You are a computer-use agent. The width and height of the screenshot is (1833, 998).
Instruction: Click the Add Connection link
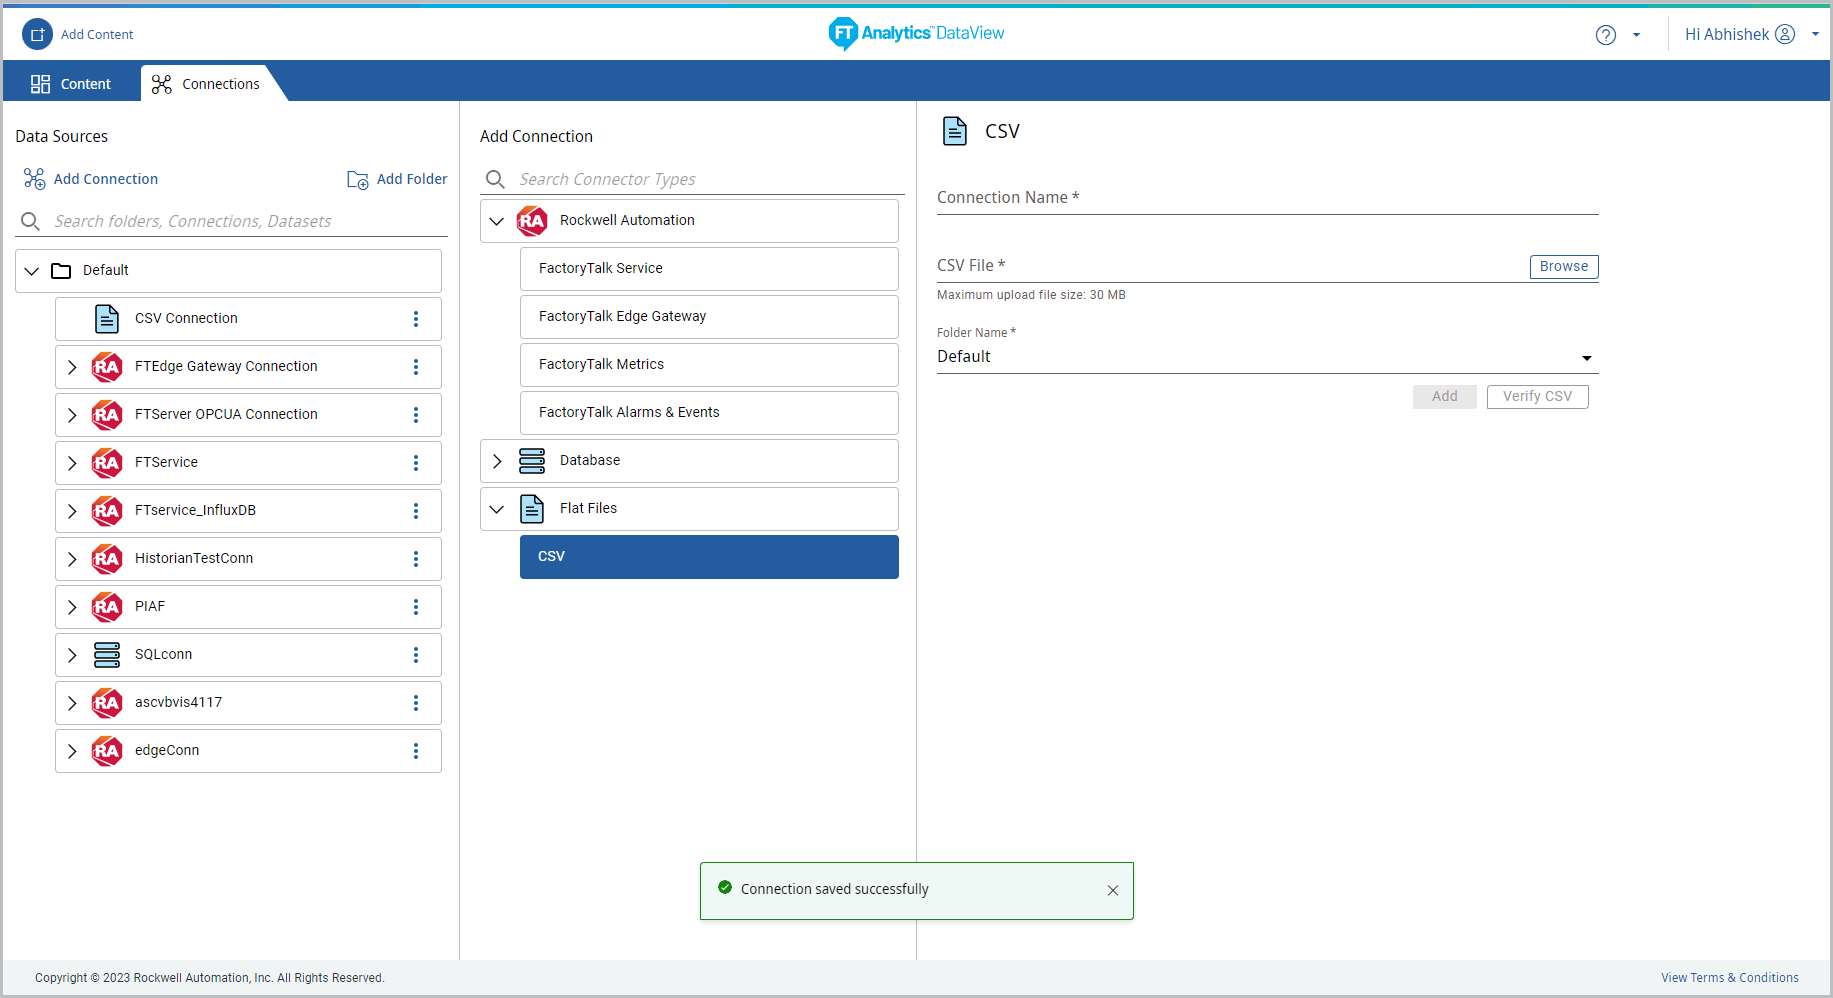pos(106,179)
